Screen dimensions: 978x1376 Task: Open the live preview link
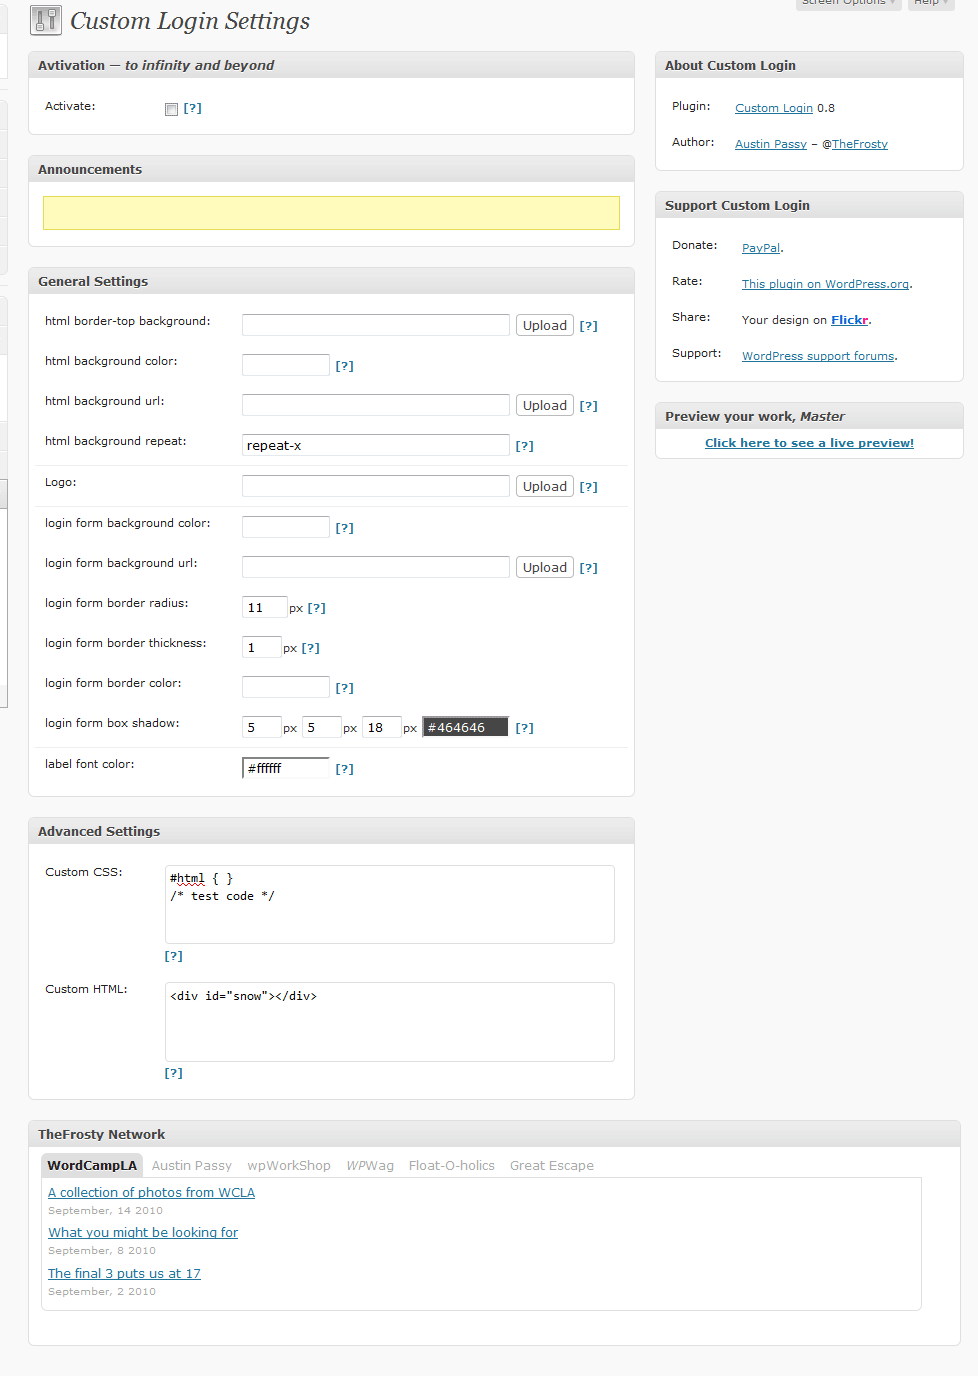pyautogui.click(x=809, y=443)
